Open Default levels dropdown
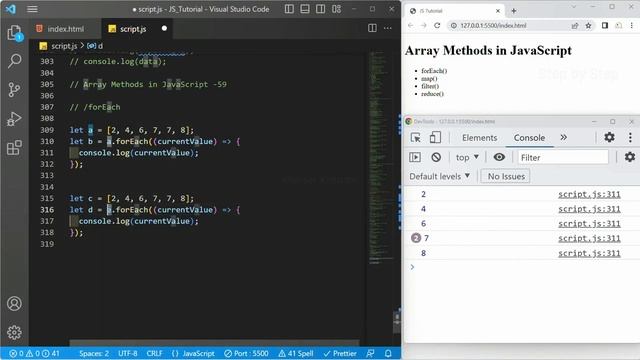 (x=439, y=176)
